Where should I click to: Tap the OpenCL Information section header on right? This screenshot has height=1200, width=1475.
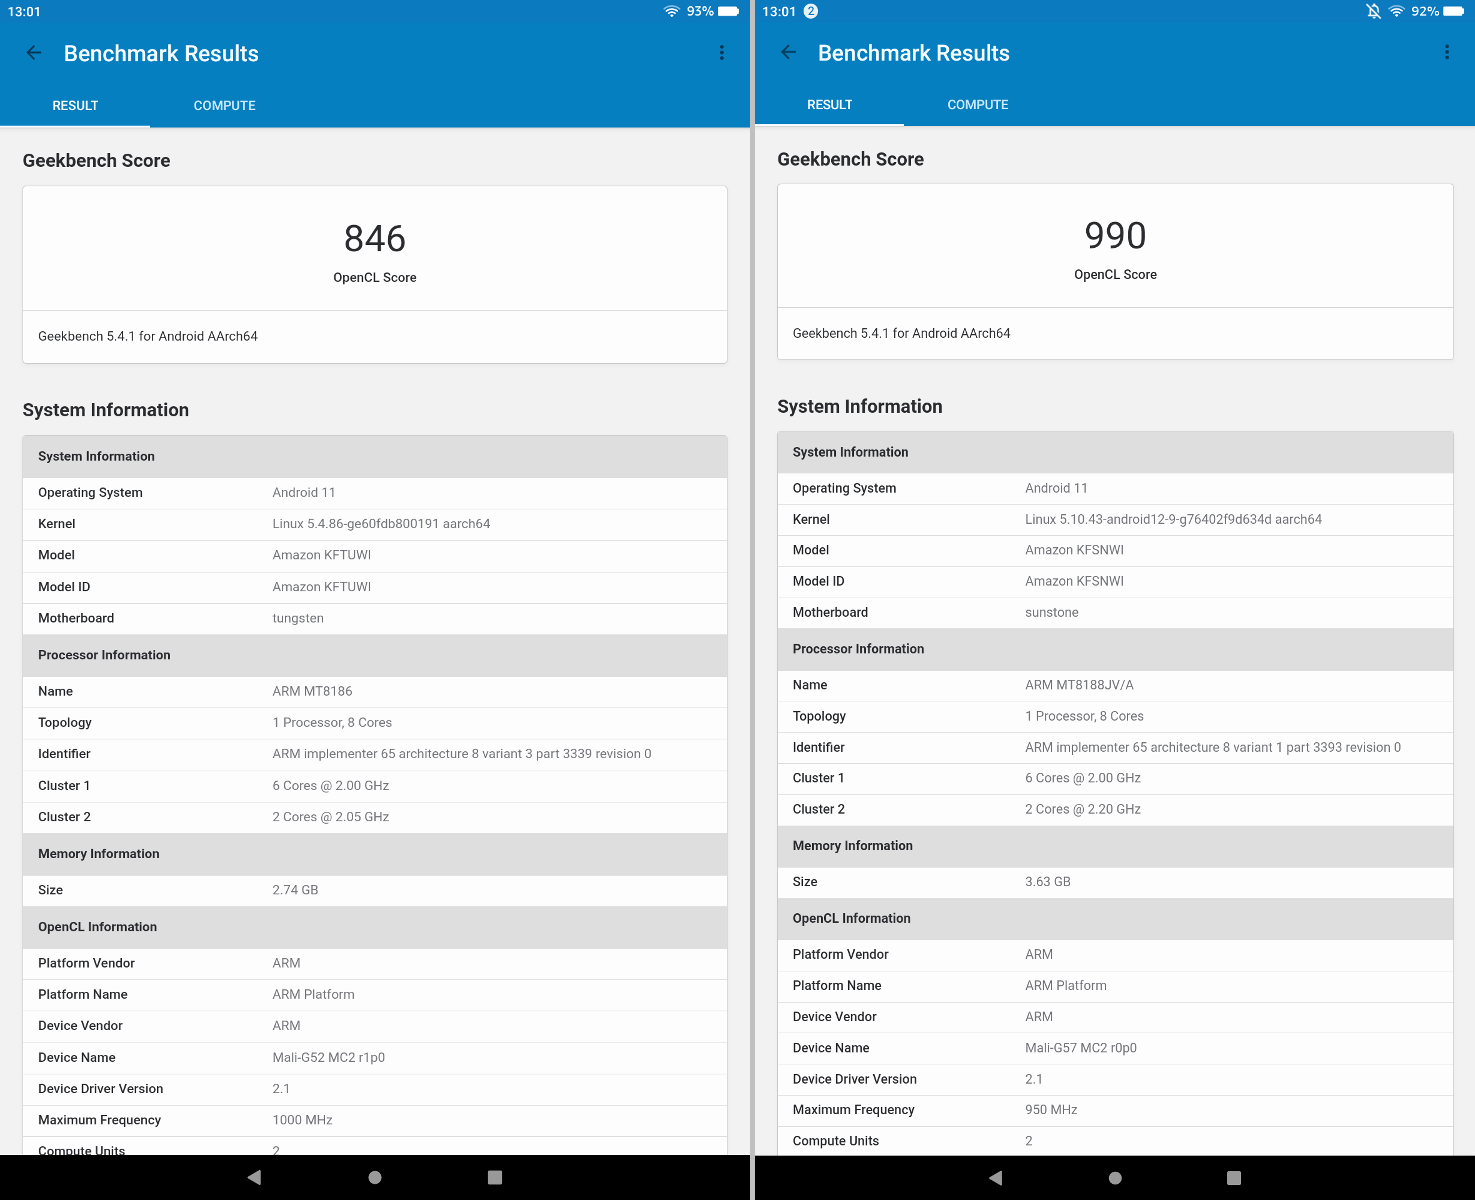(x=1114, y=919)
